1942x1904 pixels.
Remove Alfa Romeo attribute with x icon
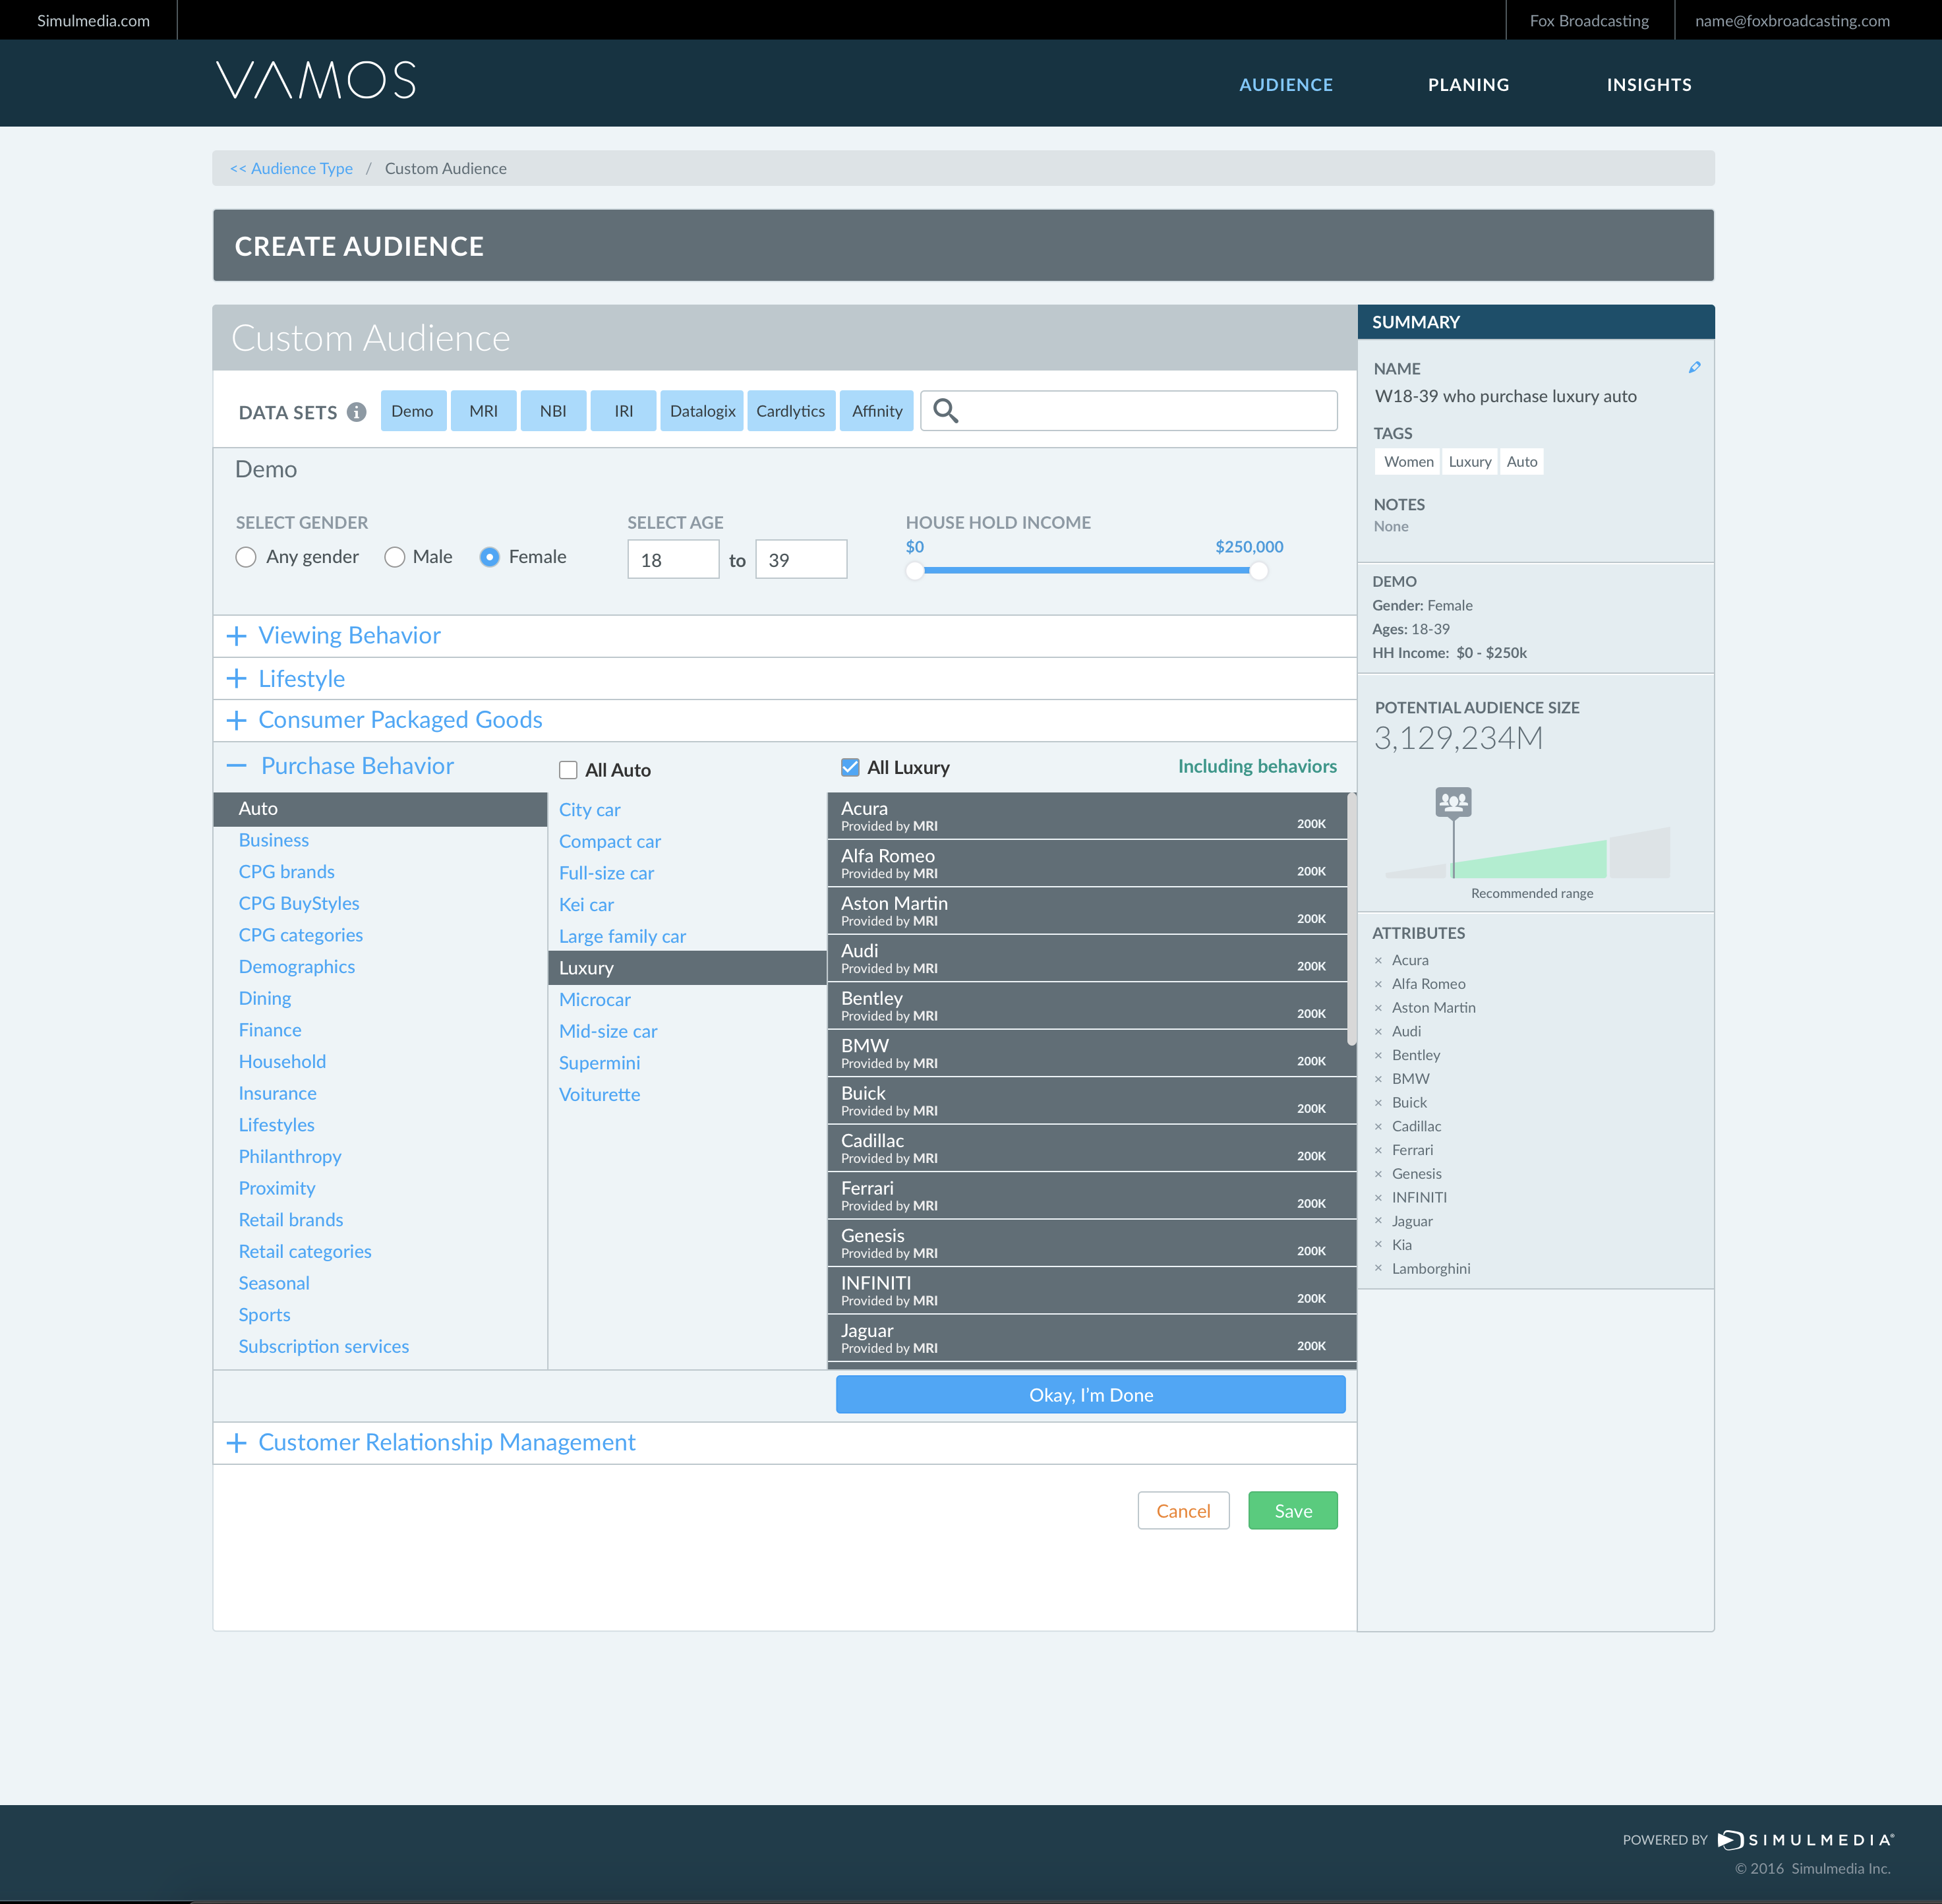(x=1378, y=984)
